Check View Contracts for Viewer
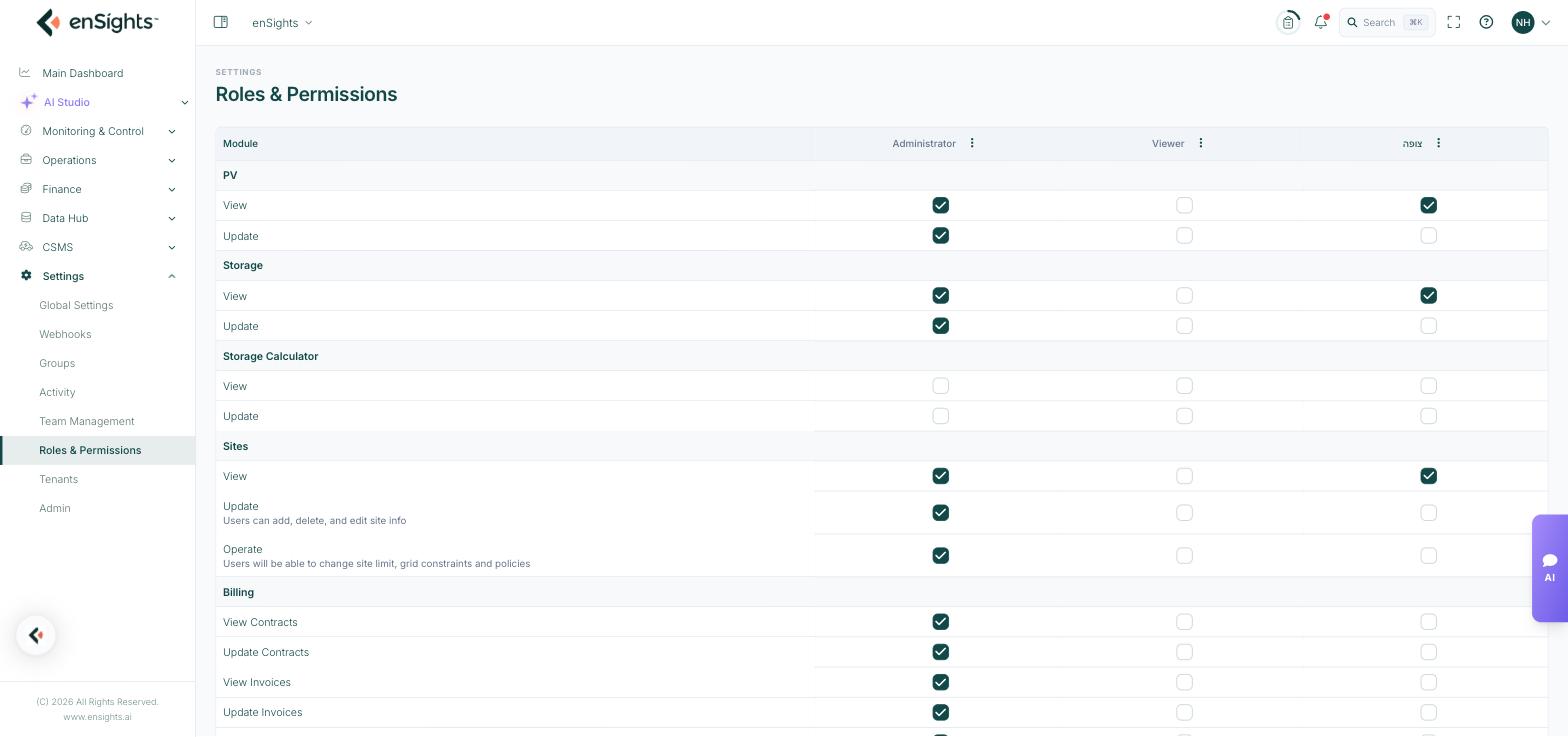The height and width of the screenshot is (737, 1568). pyautogui.click(x=1184, y=622)
